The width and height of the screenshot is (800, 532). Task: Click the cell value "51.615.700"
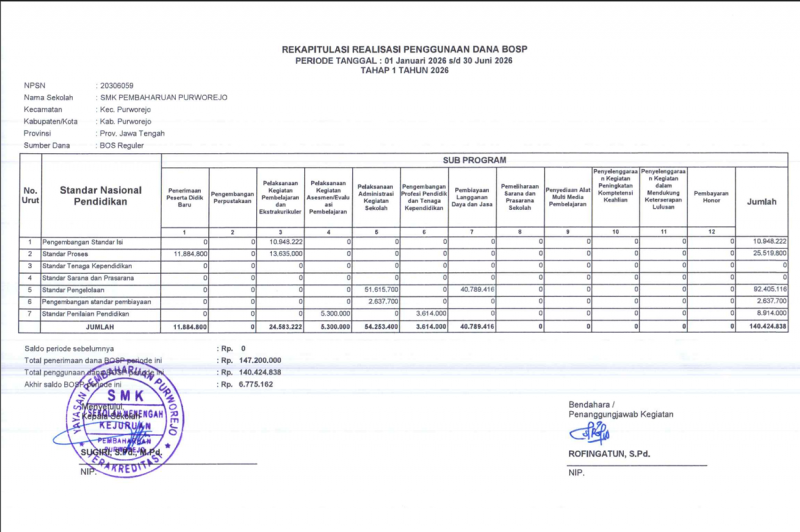click(382, 290)
